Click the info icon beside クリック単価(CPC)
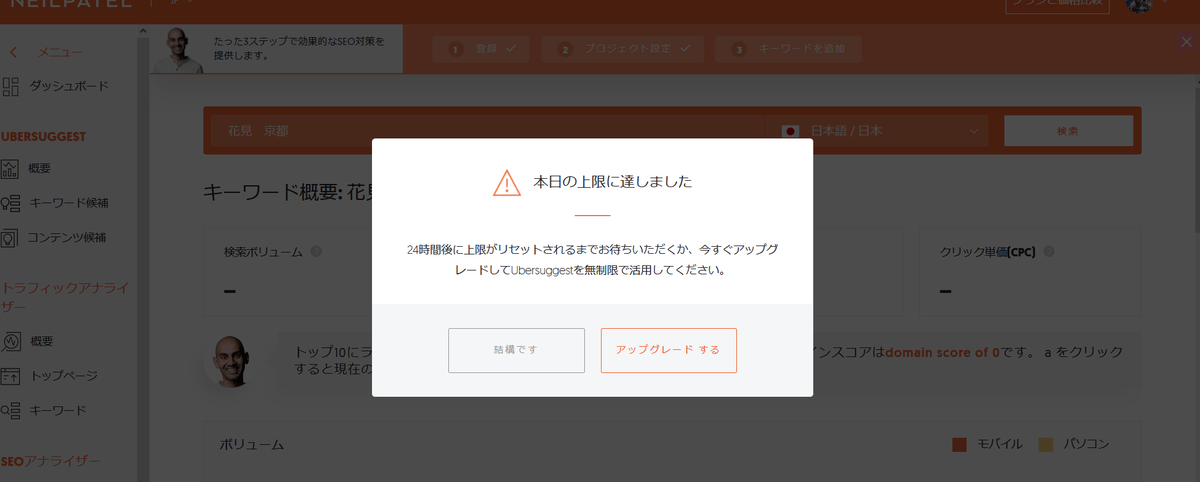The height and width of the screenshot is (482, 1200). tap(1049, 252)
